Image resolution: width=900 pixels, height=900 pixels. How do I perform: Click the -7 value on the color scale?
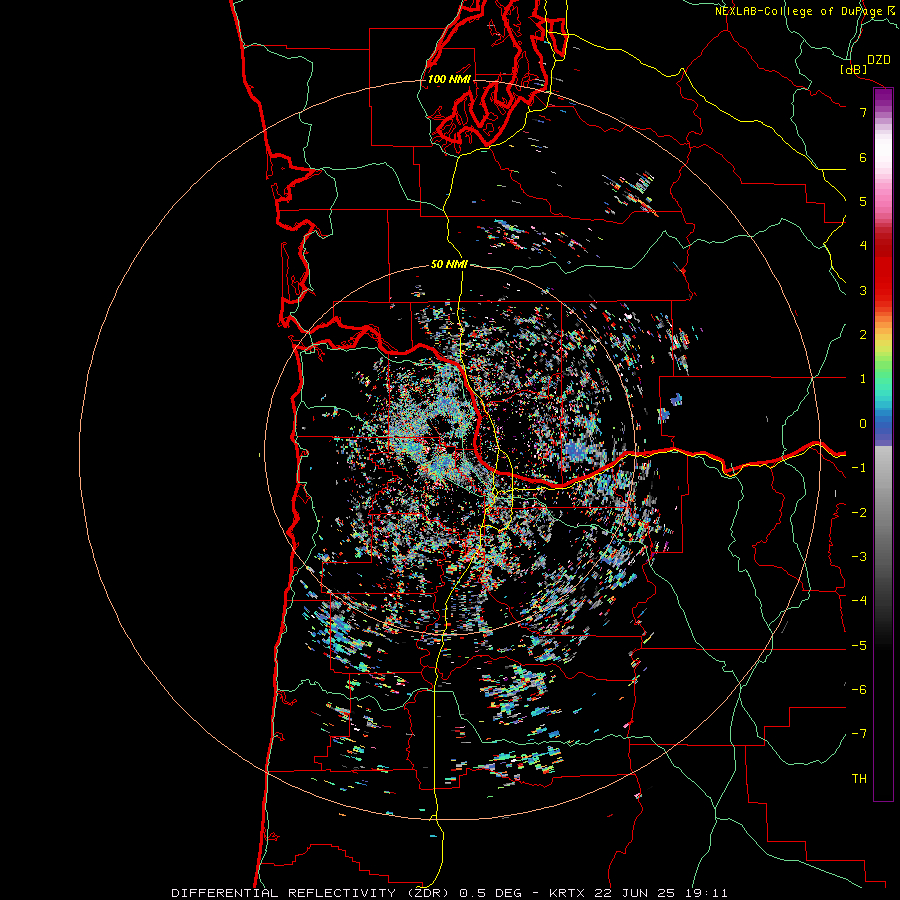pos(859,734)
